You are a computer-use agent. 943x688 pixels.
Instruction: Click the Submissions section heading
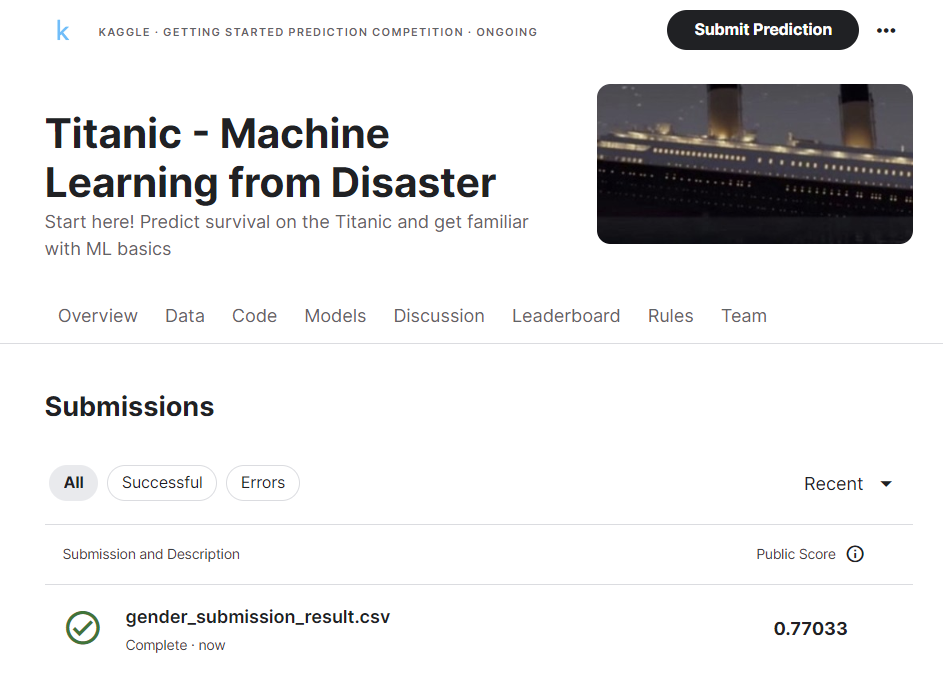point(129,407)
